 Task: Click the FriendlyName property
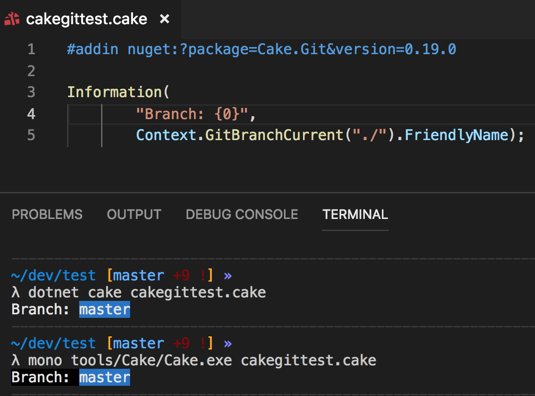(457, 135)
